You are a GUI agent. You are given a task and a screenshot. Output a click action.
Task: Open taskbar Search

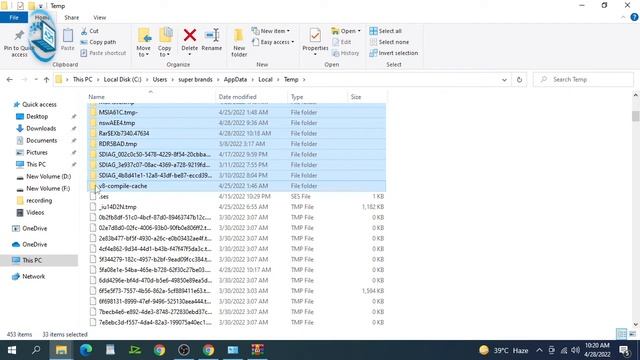[x=36, y=350]
